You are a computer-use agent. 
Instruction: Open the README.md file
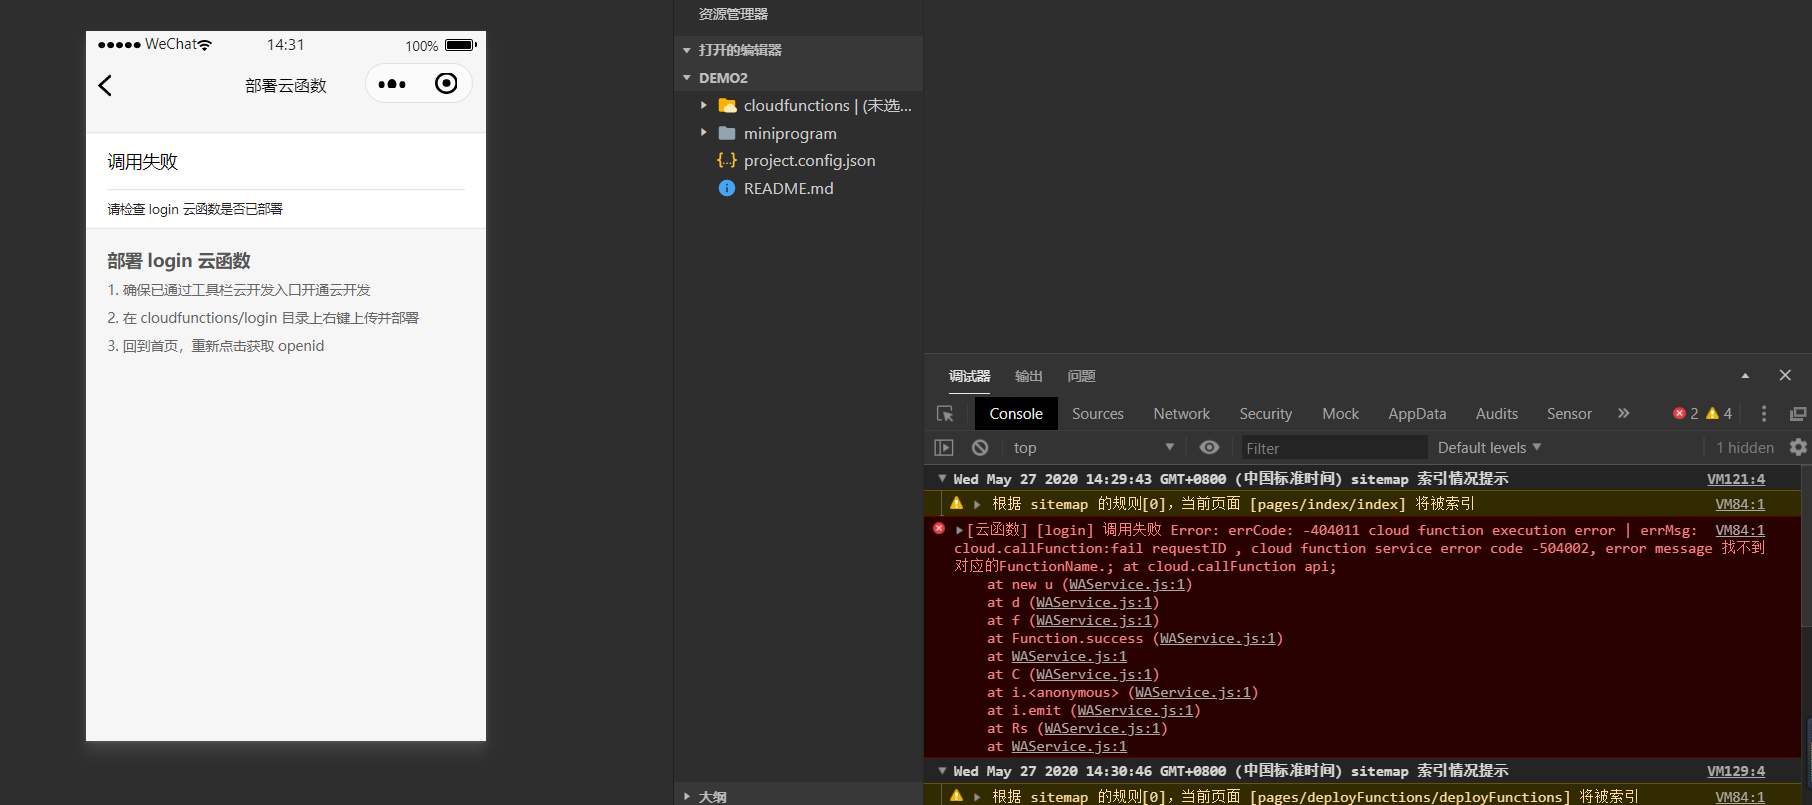coord(788,188)
